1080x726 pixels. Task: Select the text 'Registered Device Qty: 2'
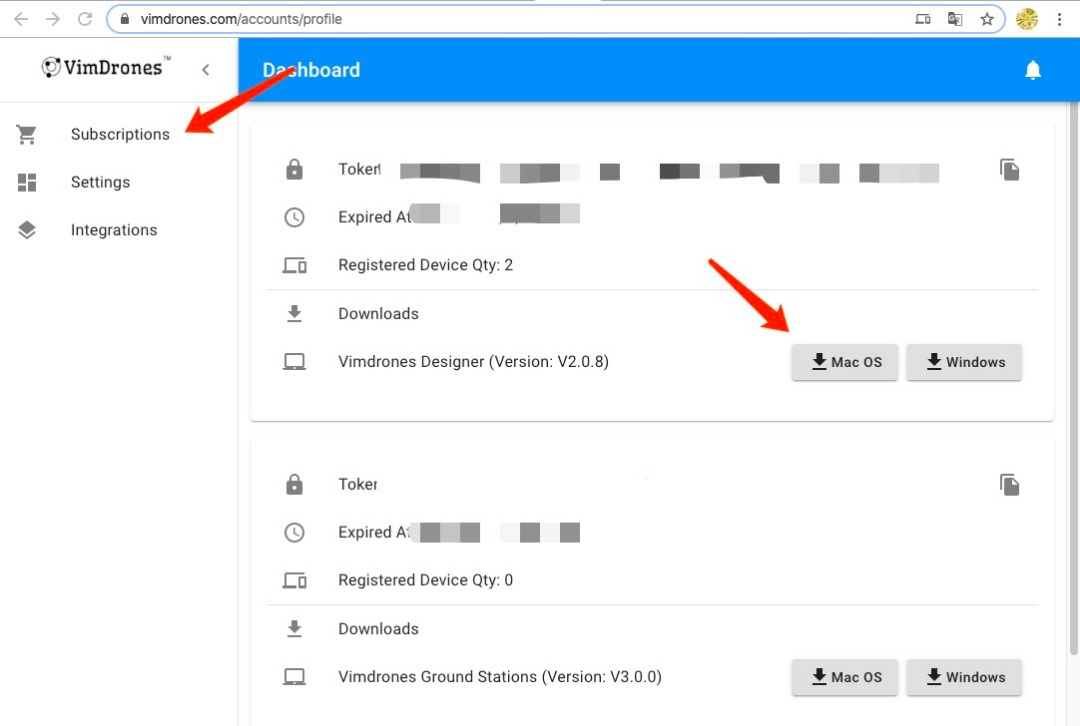pyautogui.click(x=426, y=265)
